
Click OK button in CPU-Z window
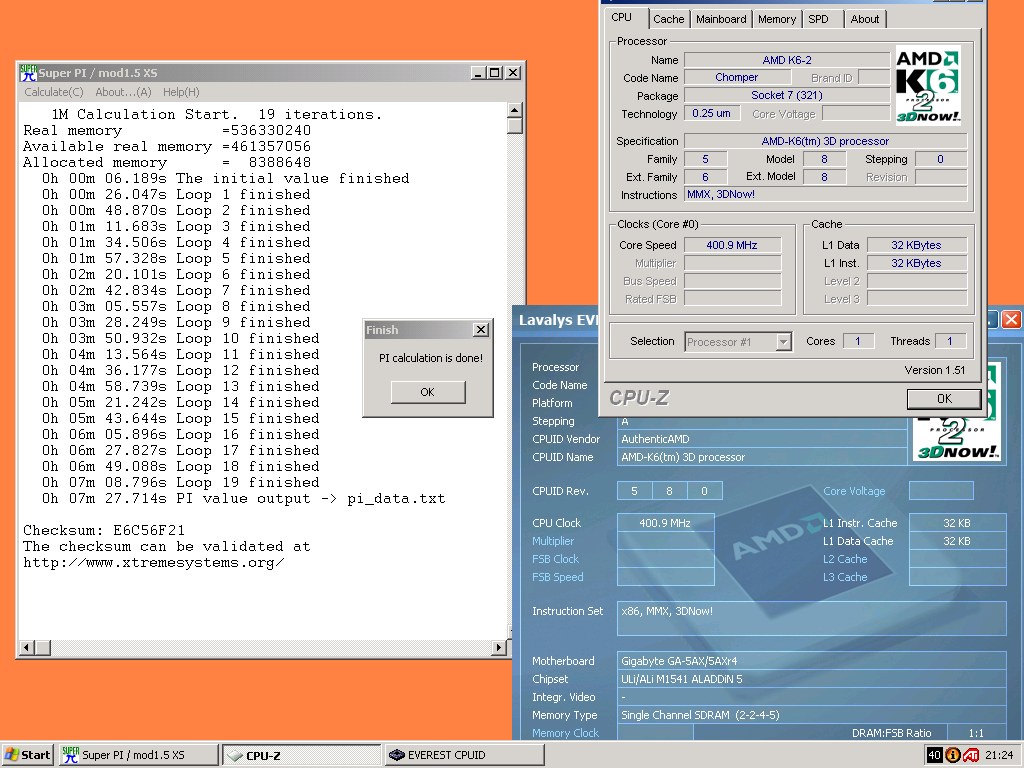[x=944, y=398]
